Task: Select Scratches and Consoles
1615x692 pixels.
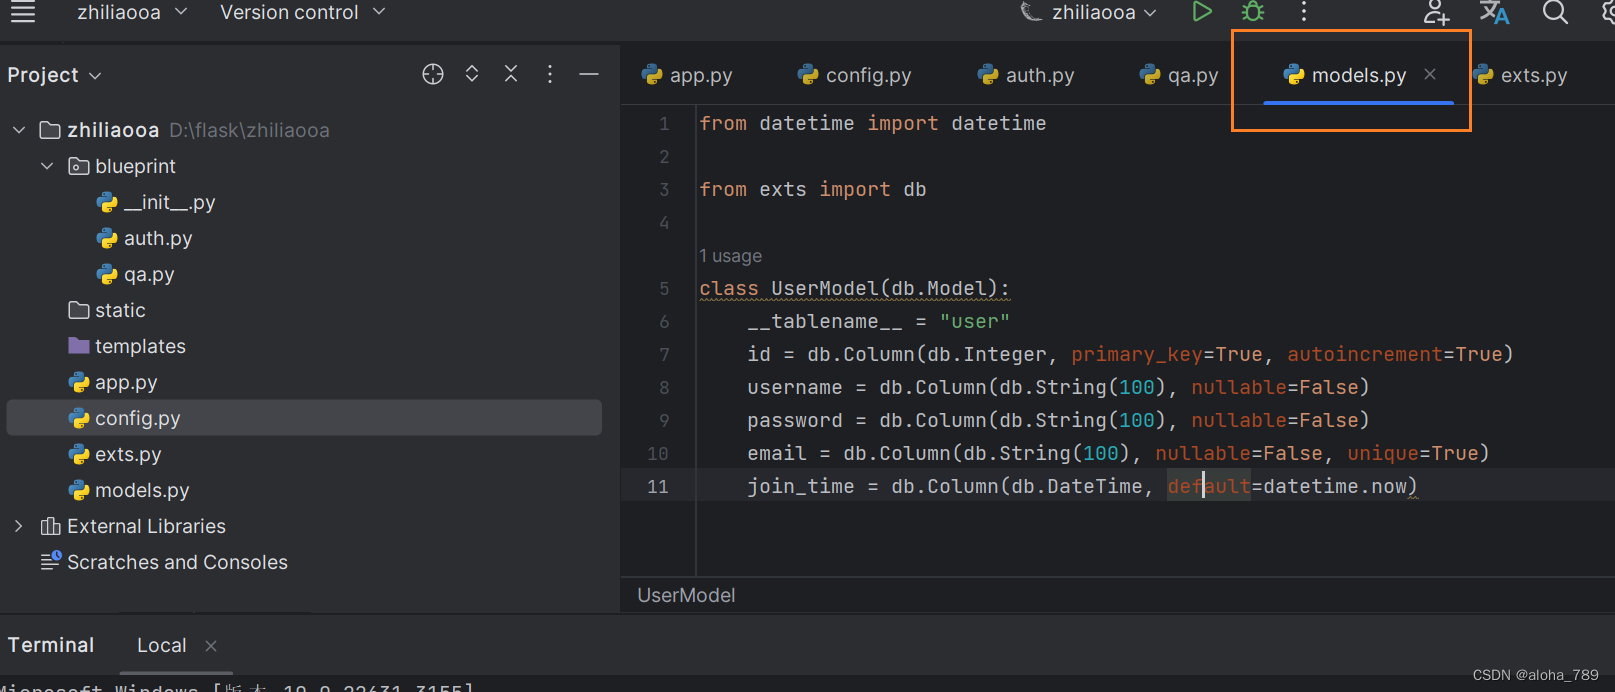Action: (164, 562)
